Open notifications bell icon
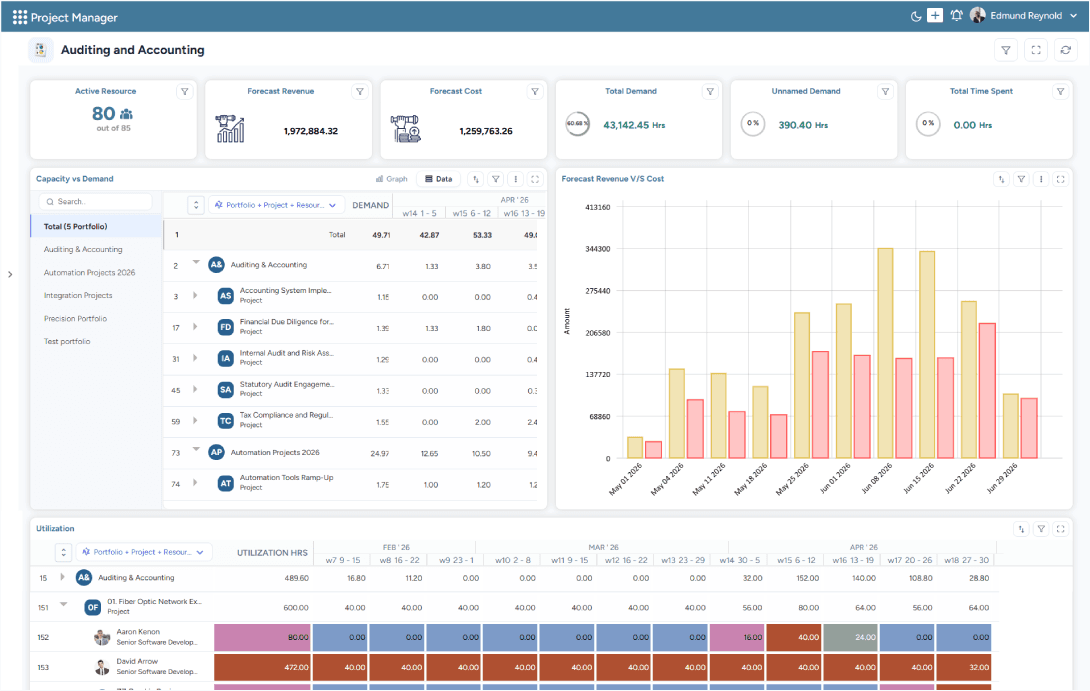 pos(957,15)
